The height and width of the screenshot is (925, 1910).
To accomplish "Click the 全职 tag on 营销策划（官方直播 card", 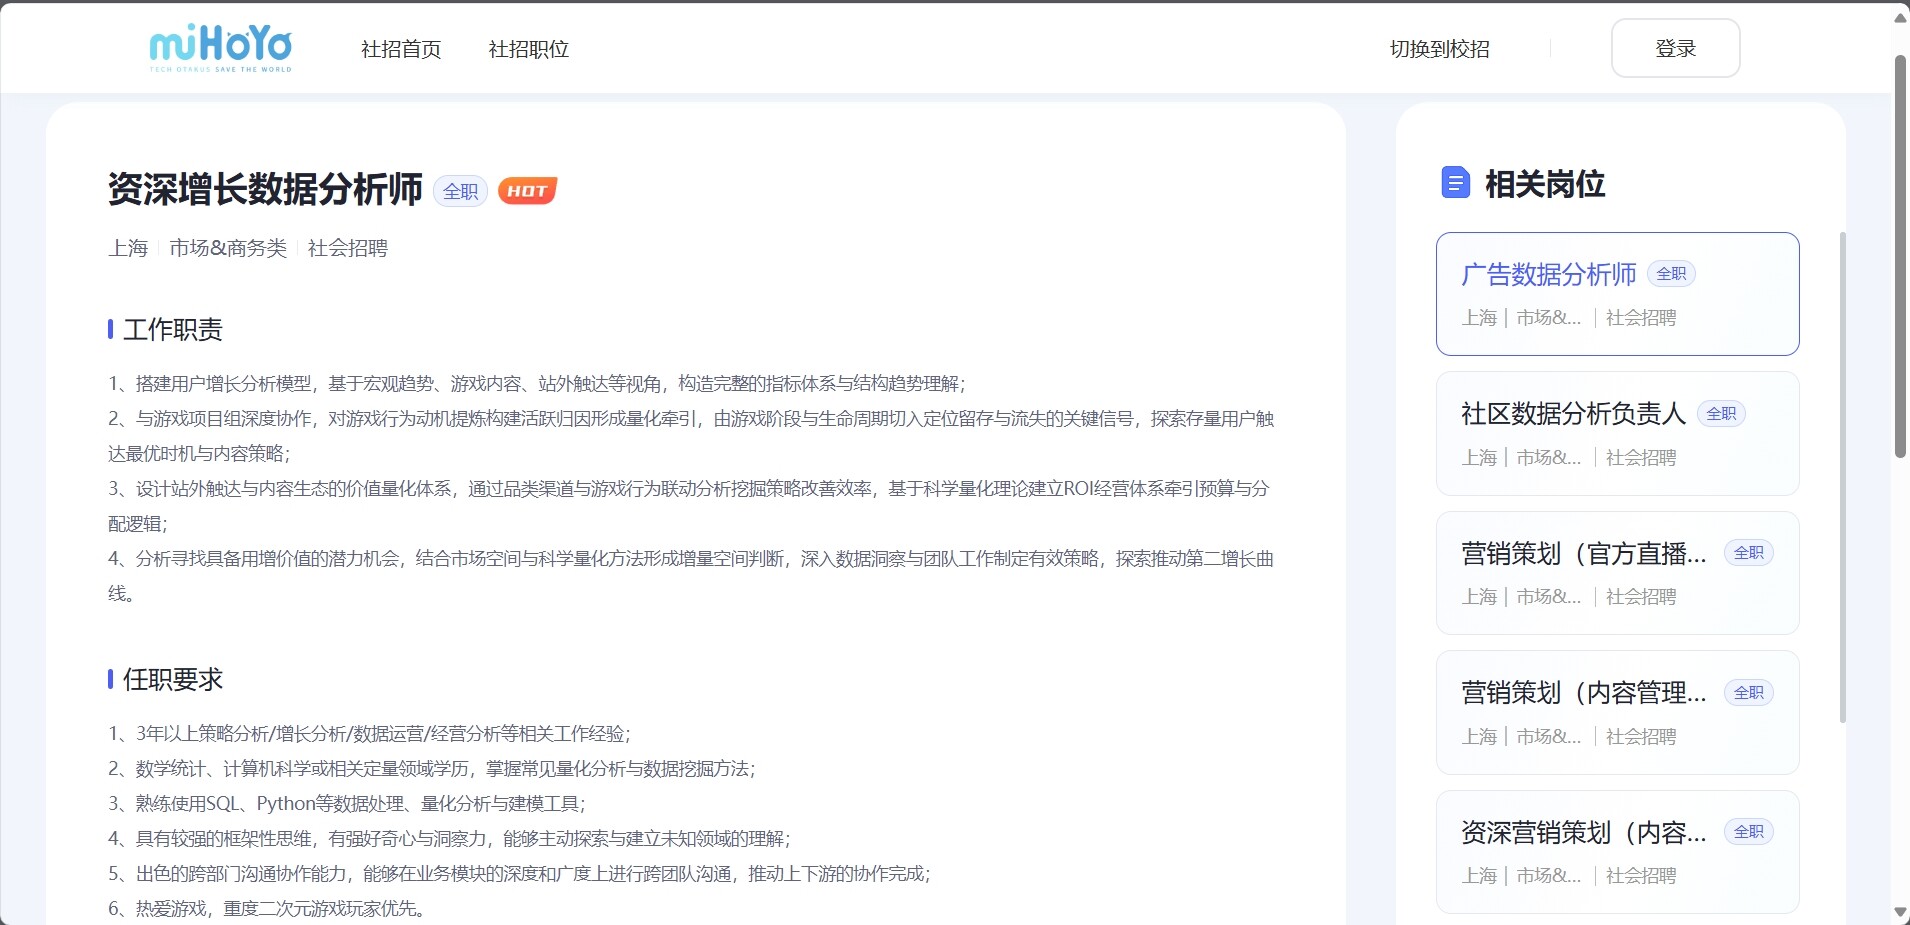I will pyautogui.click(x=1748, y=553).
